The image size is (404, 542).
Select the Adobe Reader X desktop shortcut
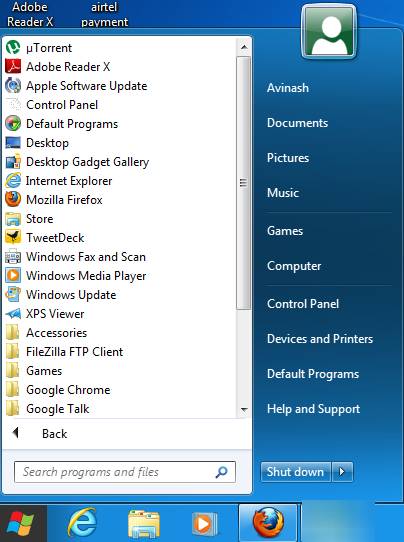30,15
